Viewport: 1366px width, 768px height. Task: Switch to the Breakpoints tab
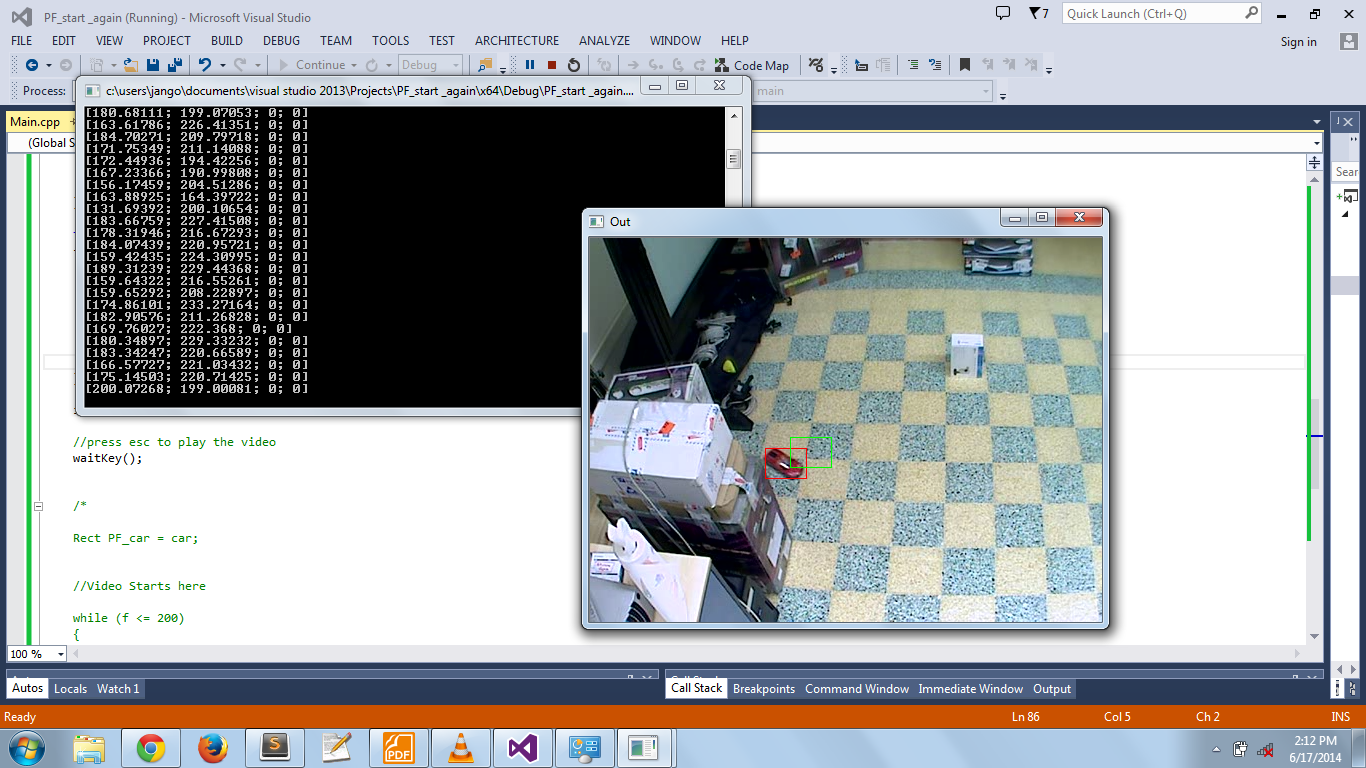[764, 688]
